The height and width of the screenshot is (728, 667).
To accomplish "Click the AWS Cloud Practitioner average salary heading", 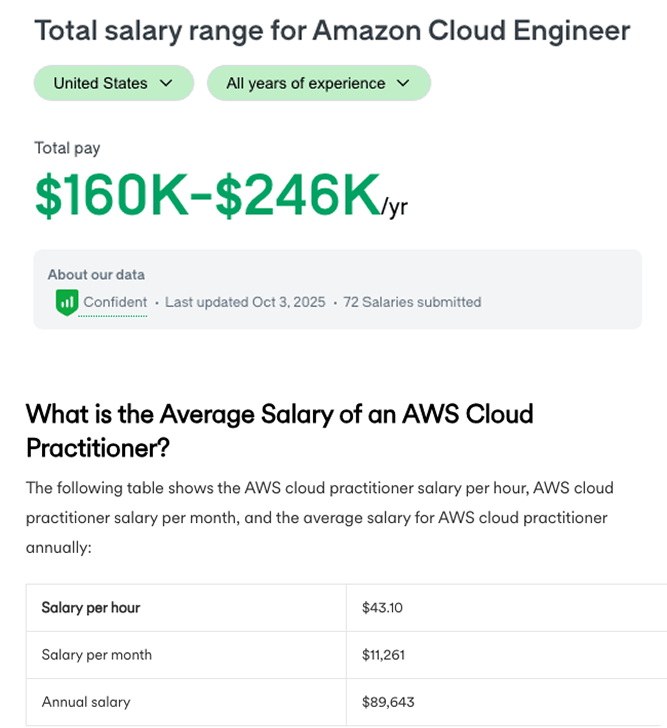I will point(279,430).
